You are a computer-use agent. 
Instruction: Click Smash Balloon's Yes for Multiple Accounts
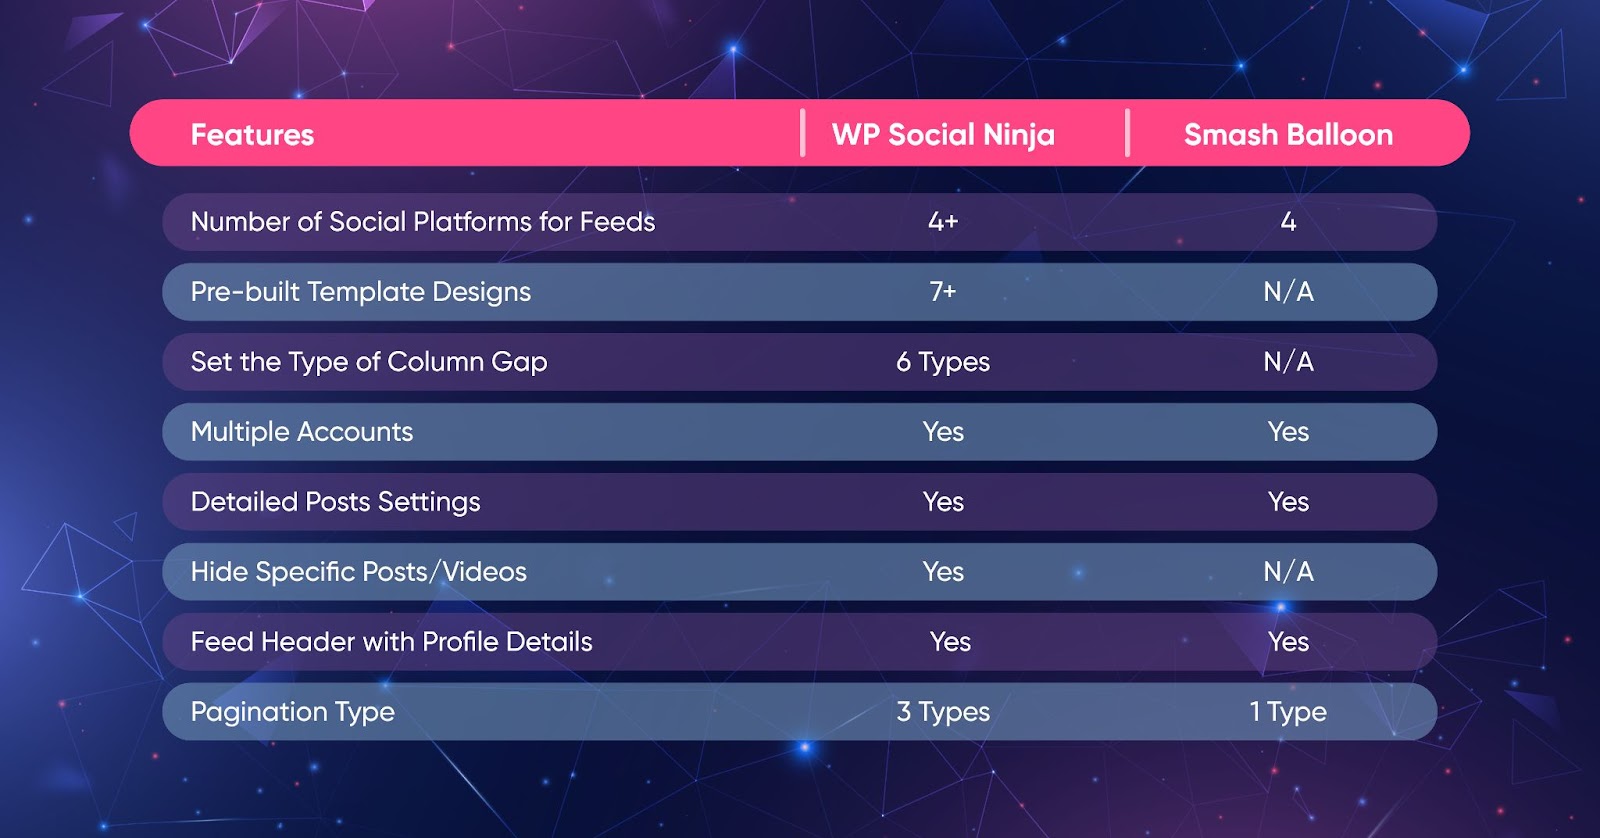pyautogui.click(x=1288, y=432)
